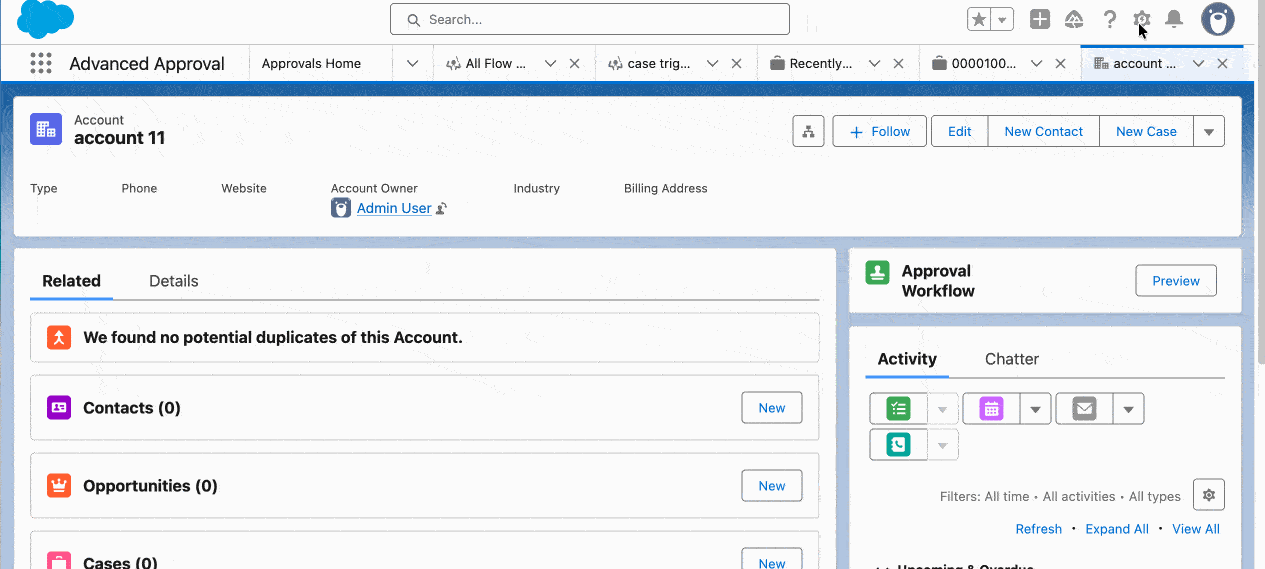Screen dimensions: 1265x569
Task: Click the New Task icon in Activity
Action: [898, 409]
